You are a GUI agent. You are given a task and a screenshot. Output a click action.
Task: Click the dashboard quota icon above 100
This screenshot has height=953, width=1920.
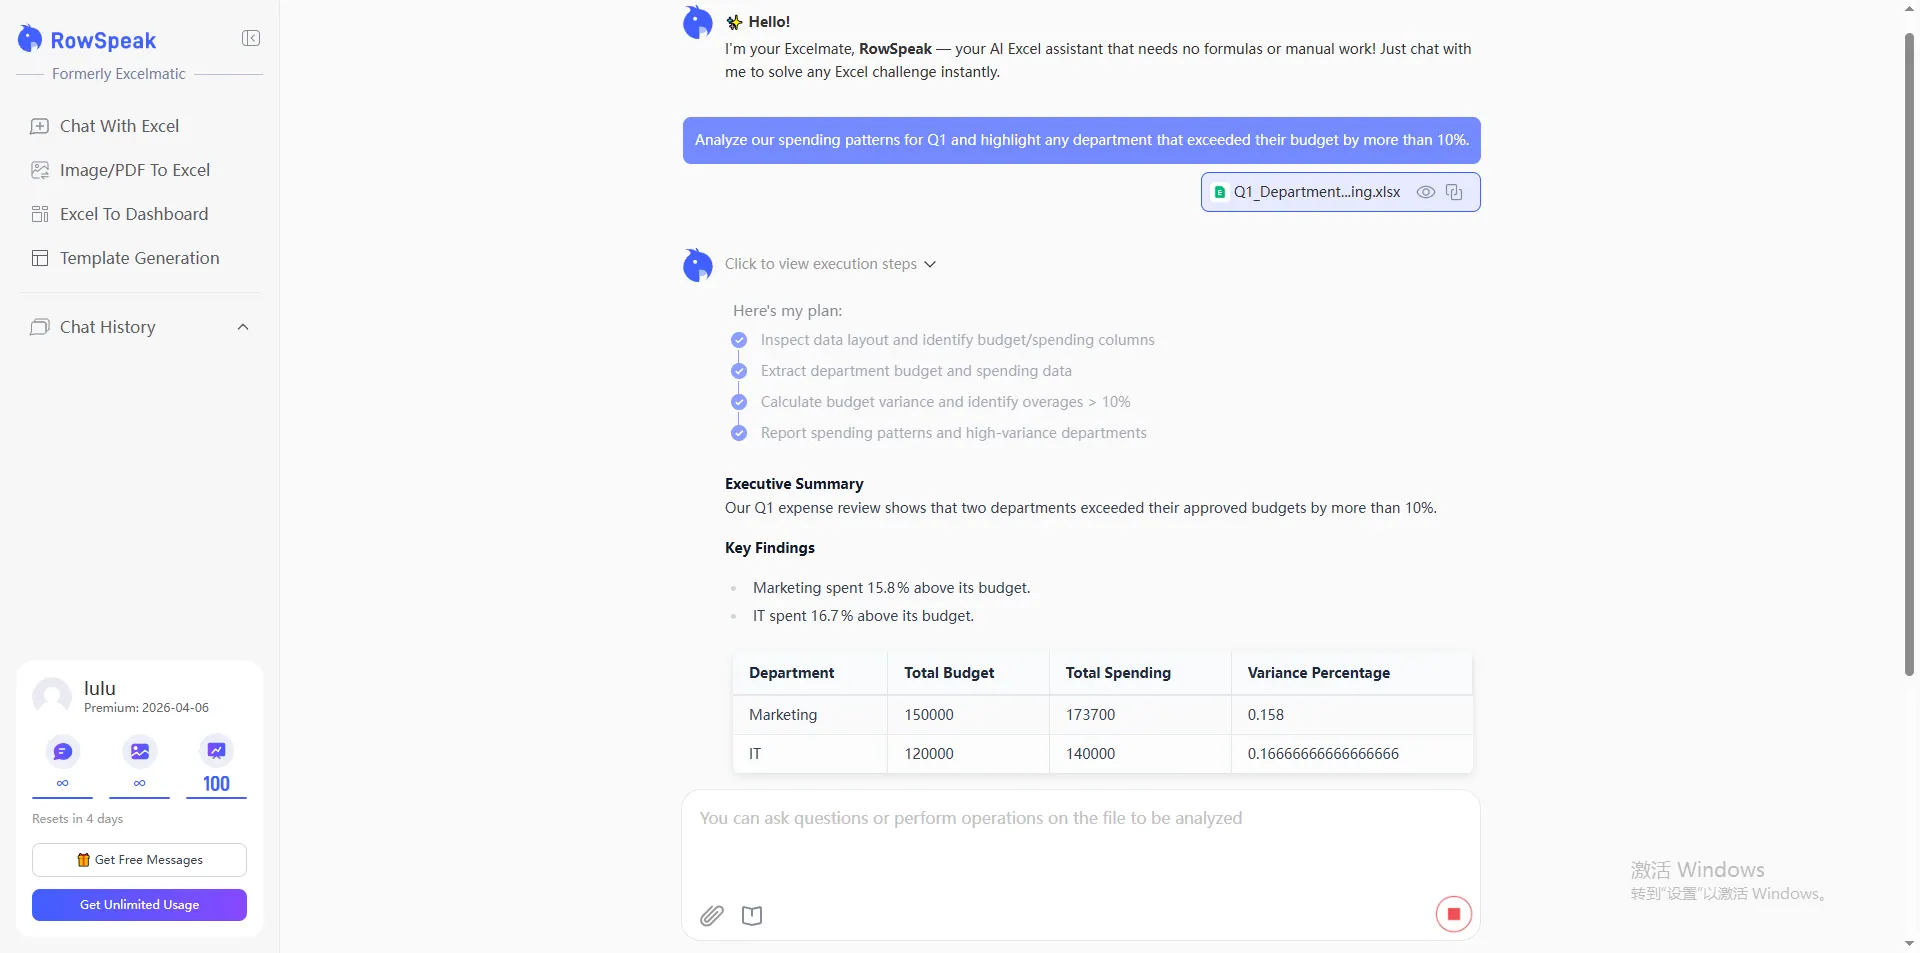pos(216,751)
